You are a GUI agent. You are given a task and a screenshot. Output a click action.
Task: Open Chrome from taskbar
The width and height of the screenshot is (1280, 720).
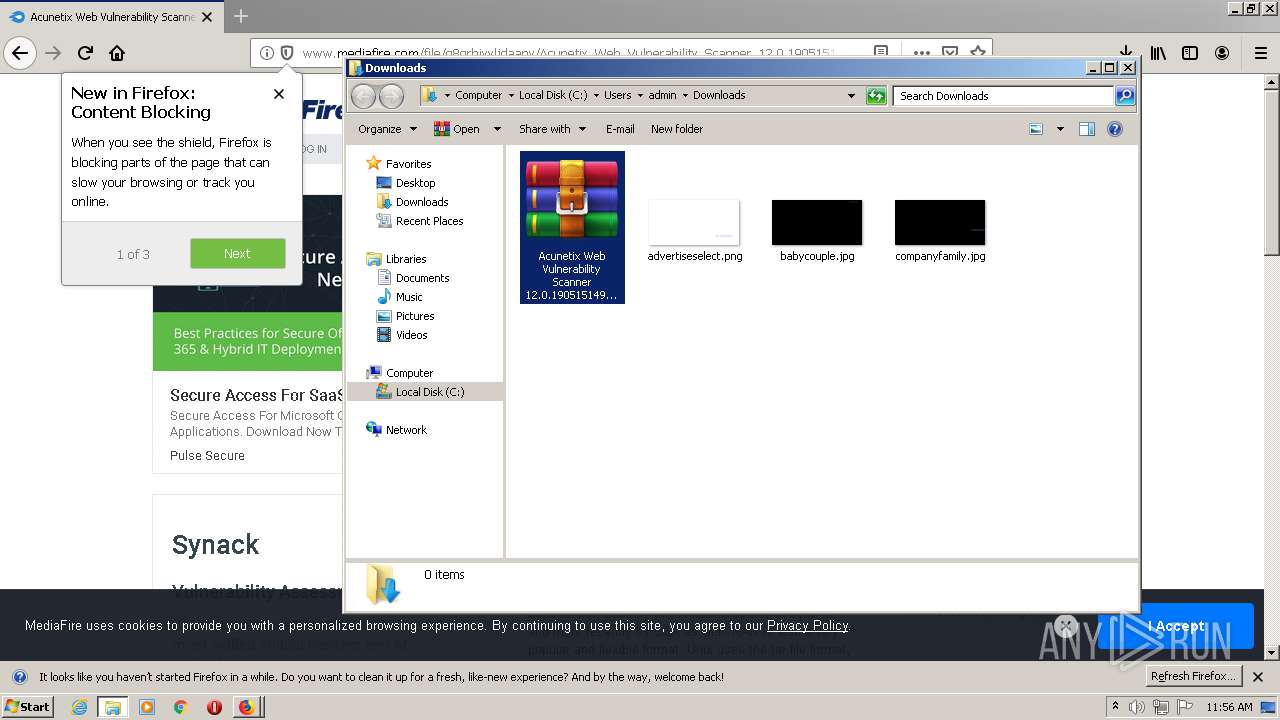[x=180, y=707]
